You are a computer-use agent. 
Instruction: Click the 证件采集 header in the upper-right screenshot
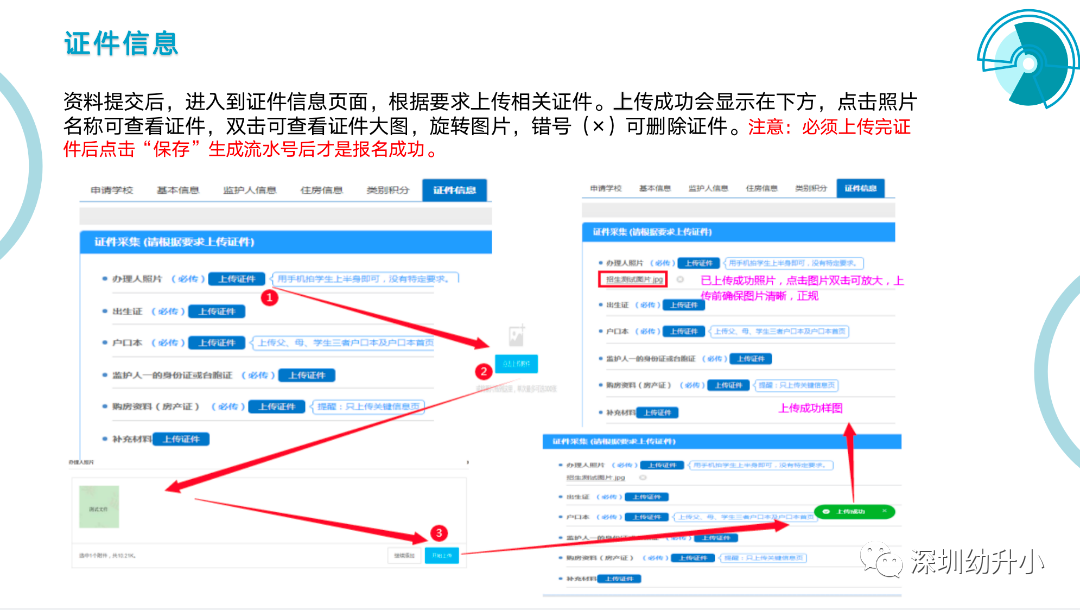pos(738,232)
